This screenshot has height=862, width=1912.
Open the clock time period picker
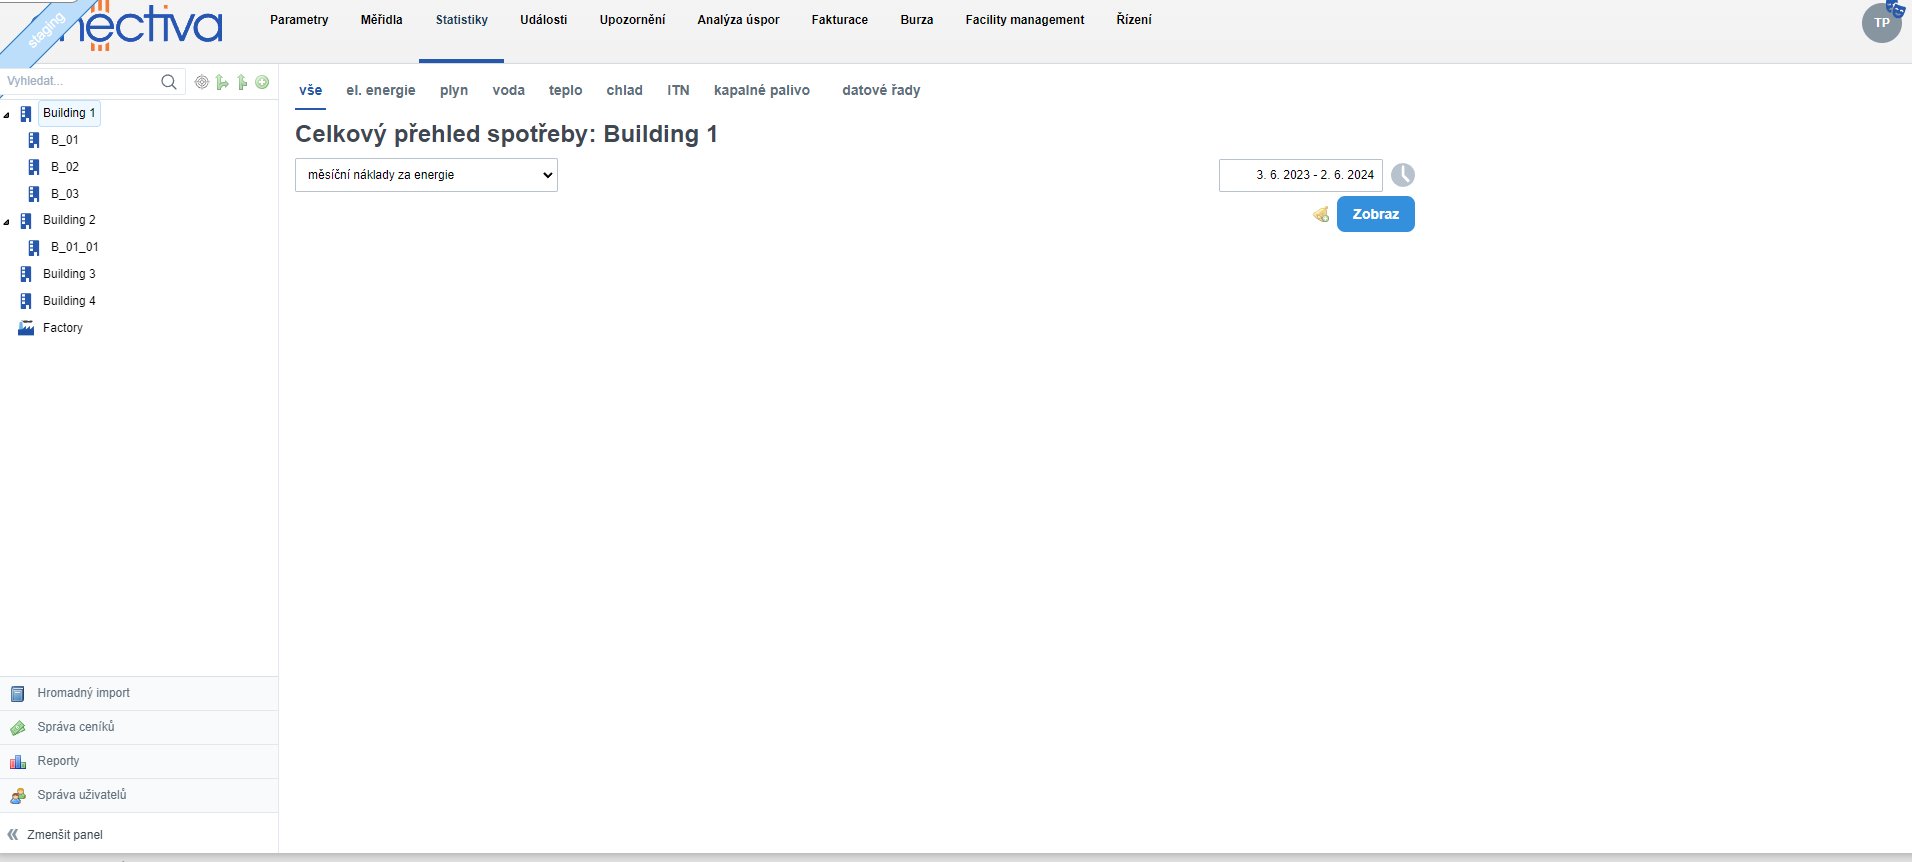pos(1402,175)
